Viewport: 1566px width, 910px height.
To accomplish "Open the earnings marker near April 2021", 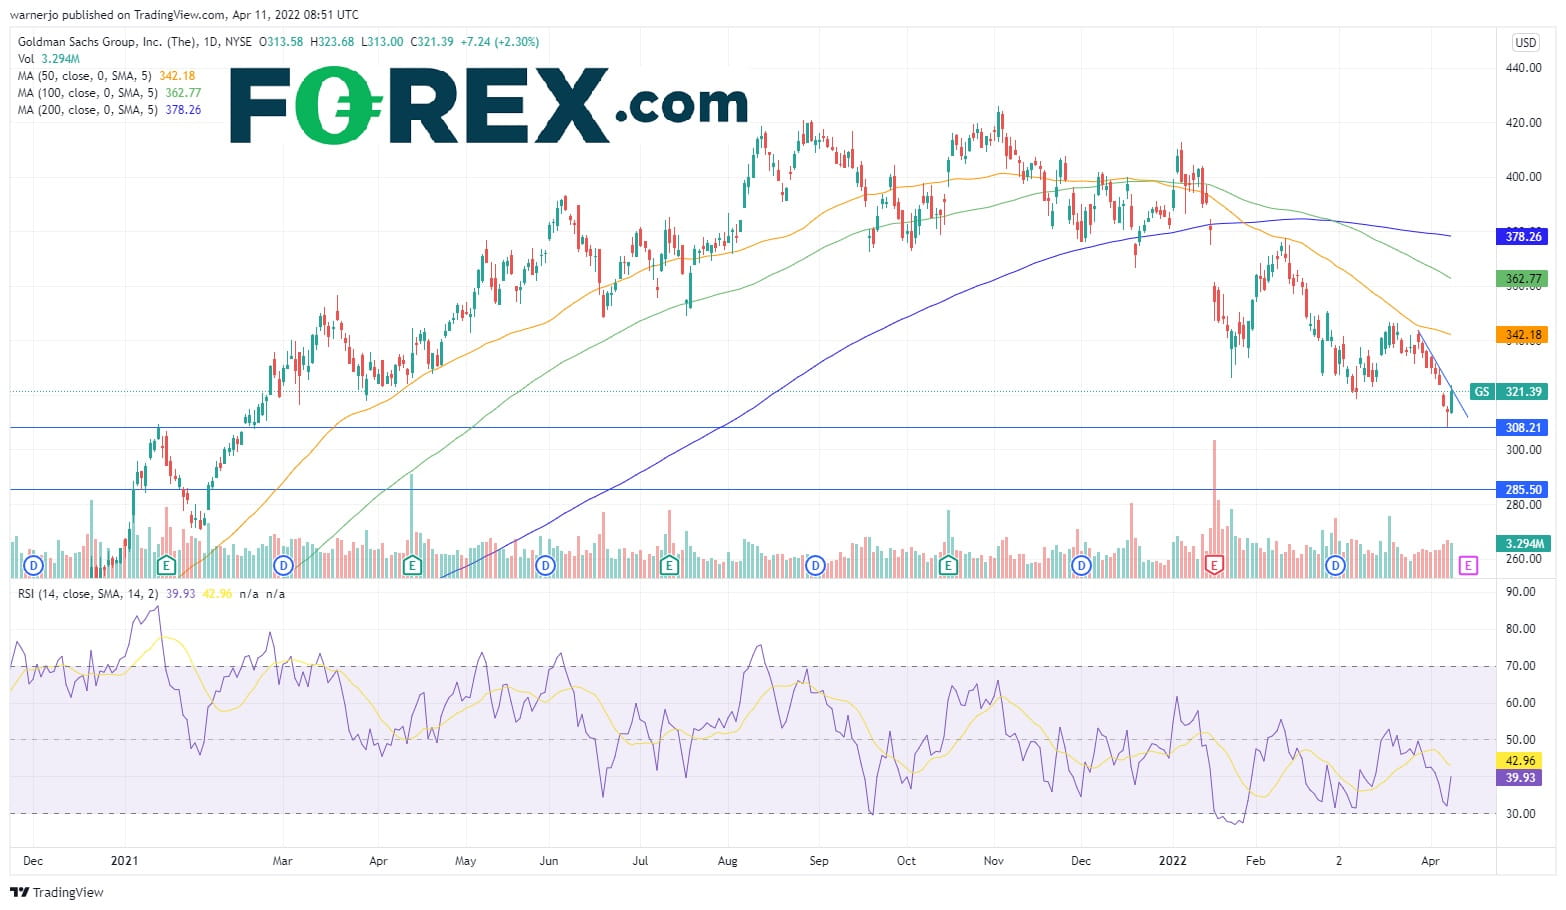I will 412,565.
